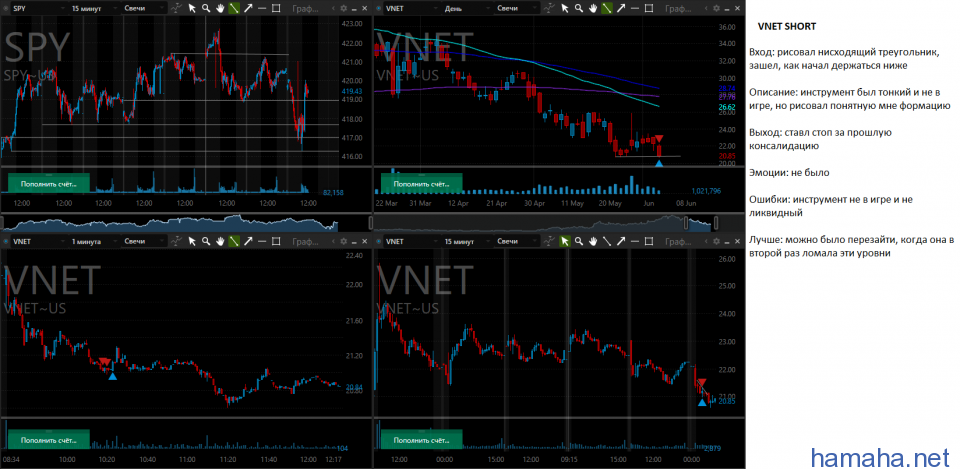960x469 pixels.
Task: Select rectangle tool in VNET daily chart
Action: [648, 9]
